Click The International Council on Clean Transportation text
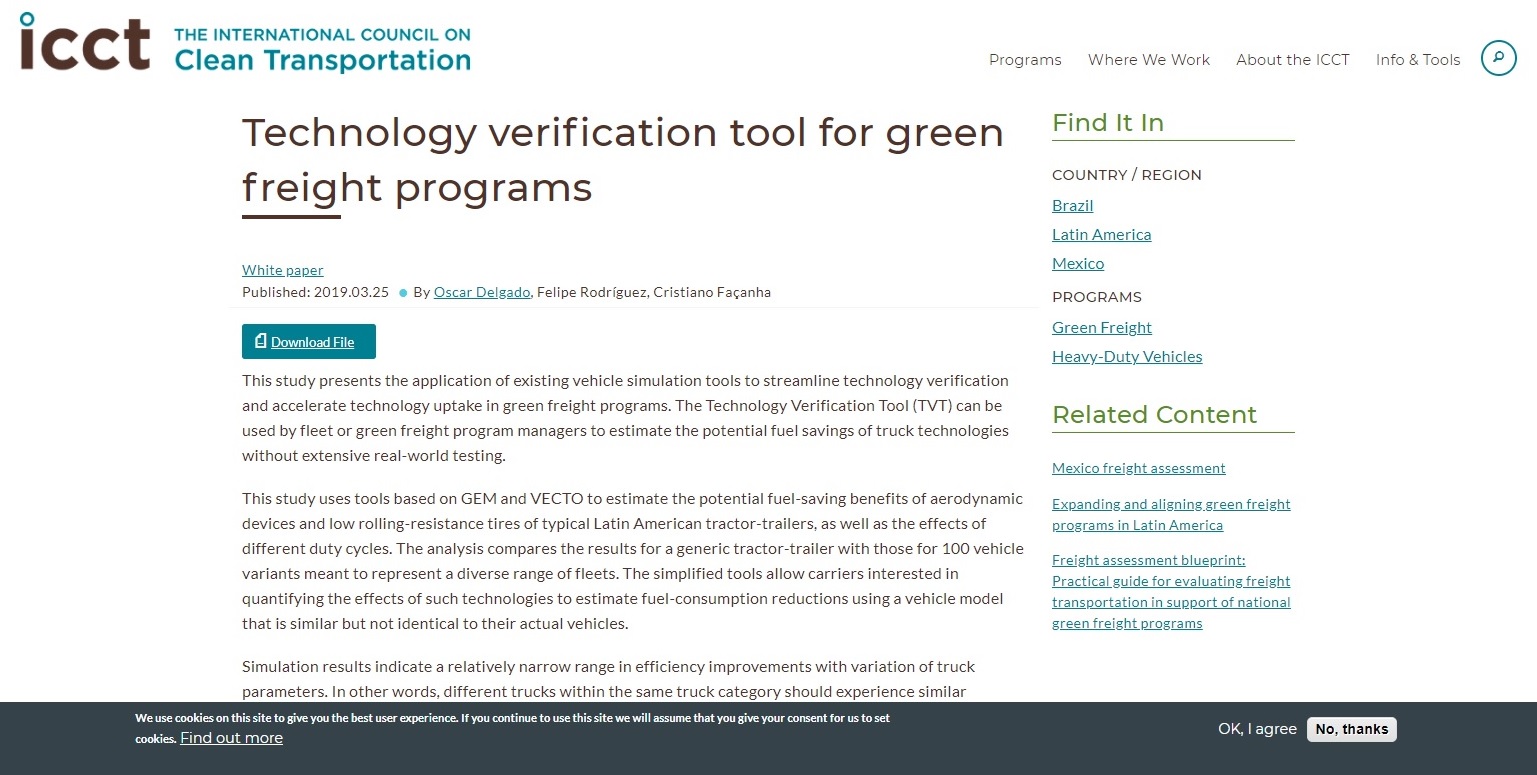Screen dimensions: 1537x775 [x=322, y=49]
